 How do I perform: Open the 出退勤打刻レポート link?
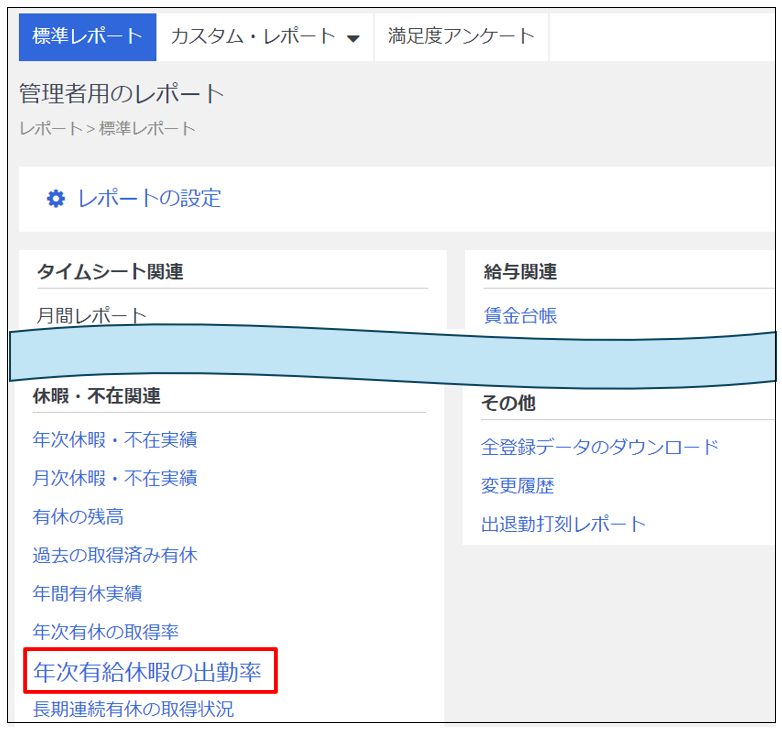coord(564,524)
